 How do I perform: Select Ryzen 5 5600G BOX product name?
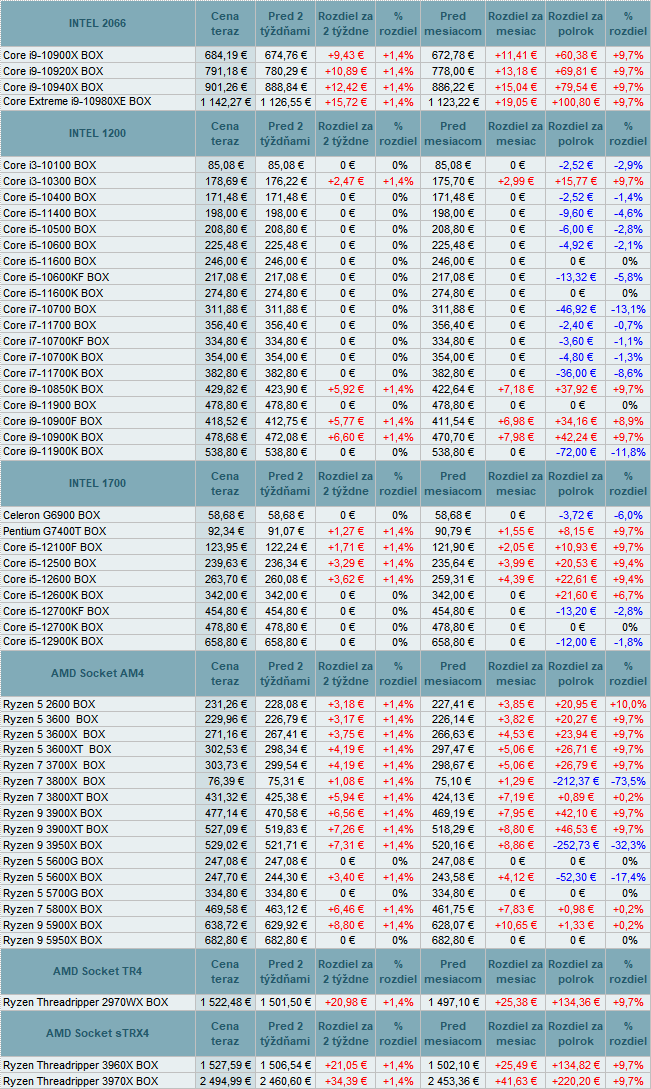pos(53,861)
